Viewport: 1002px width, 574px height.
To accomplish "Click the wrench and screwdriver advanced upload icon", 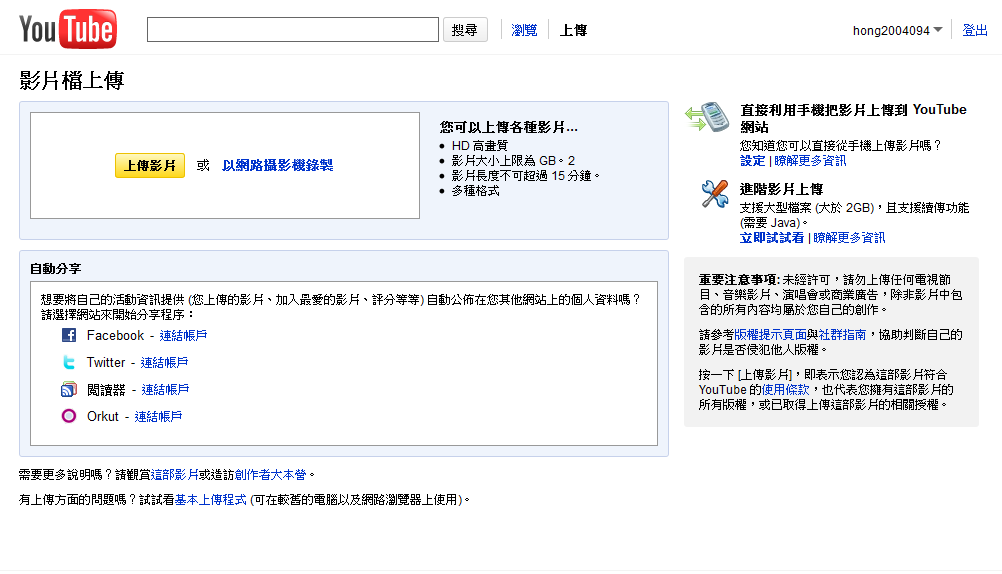I will coord(714,194).
